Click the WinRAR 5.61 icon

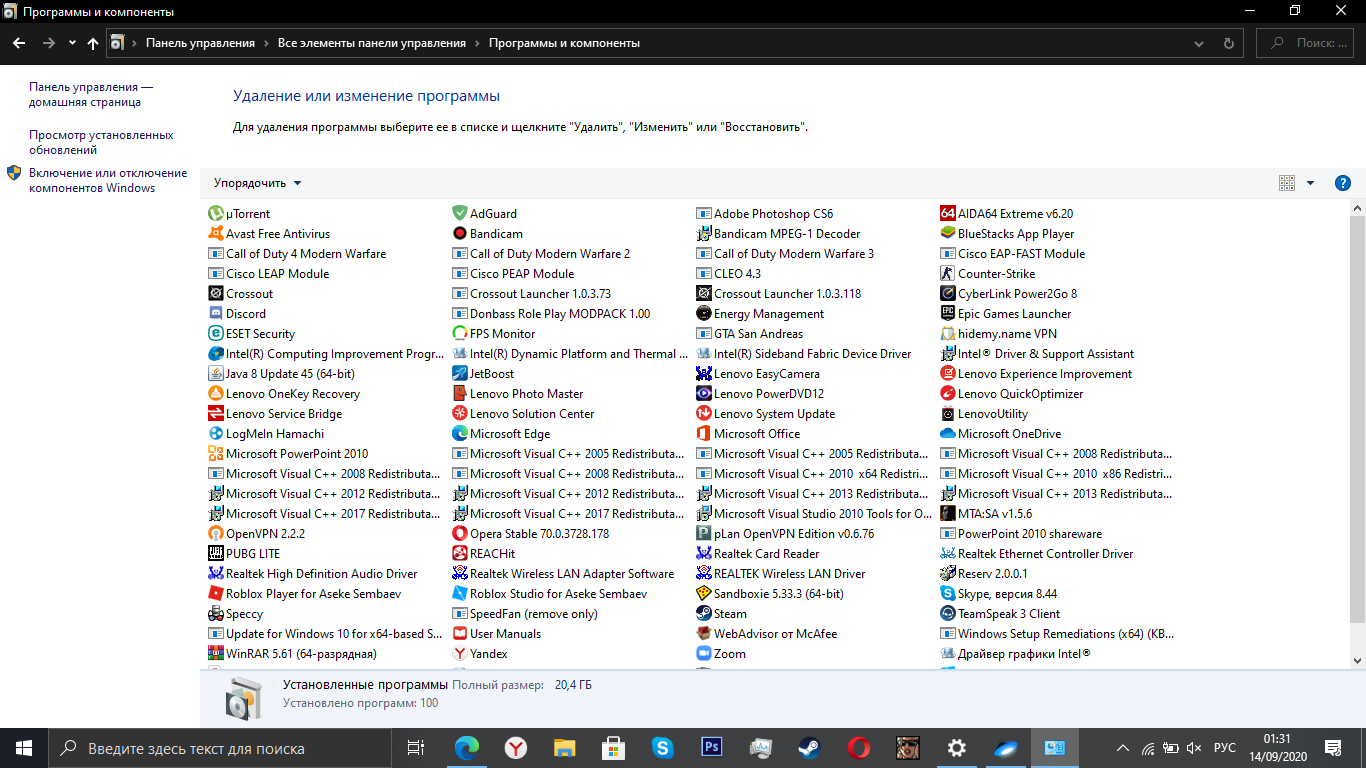[x=216, y=653]
